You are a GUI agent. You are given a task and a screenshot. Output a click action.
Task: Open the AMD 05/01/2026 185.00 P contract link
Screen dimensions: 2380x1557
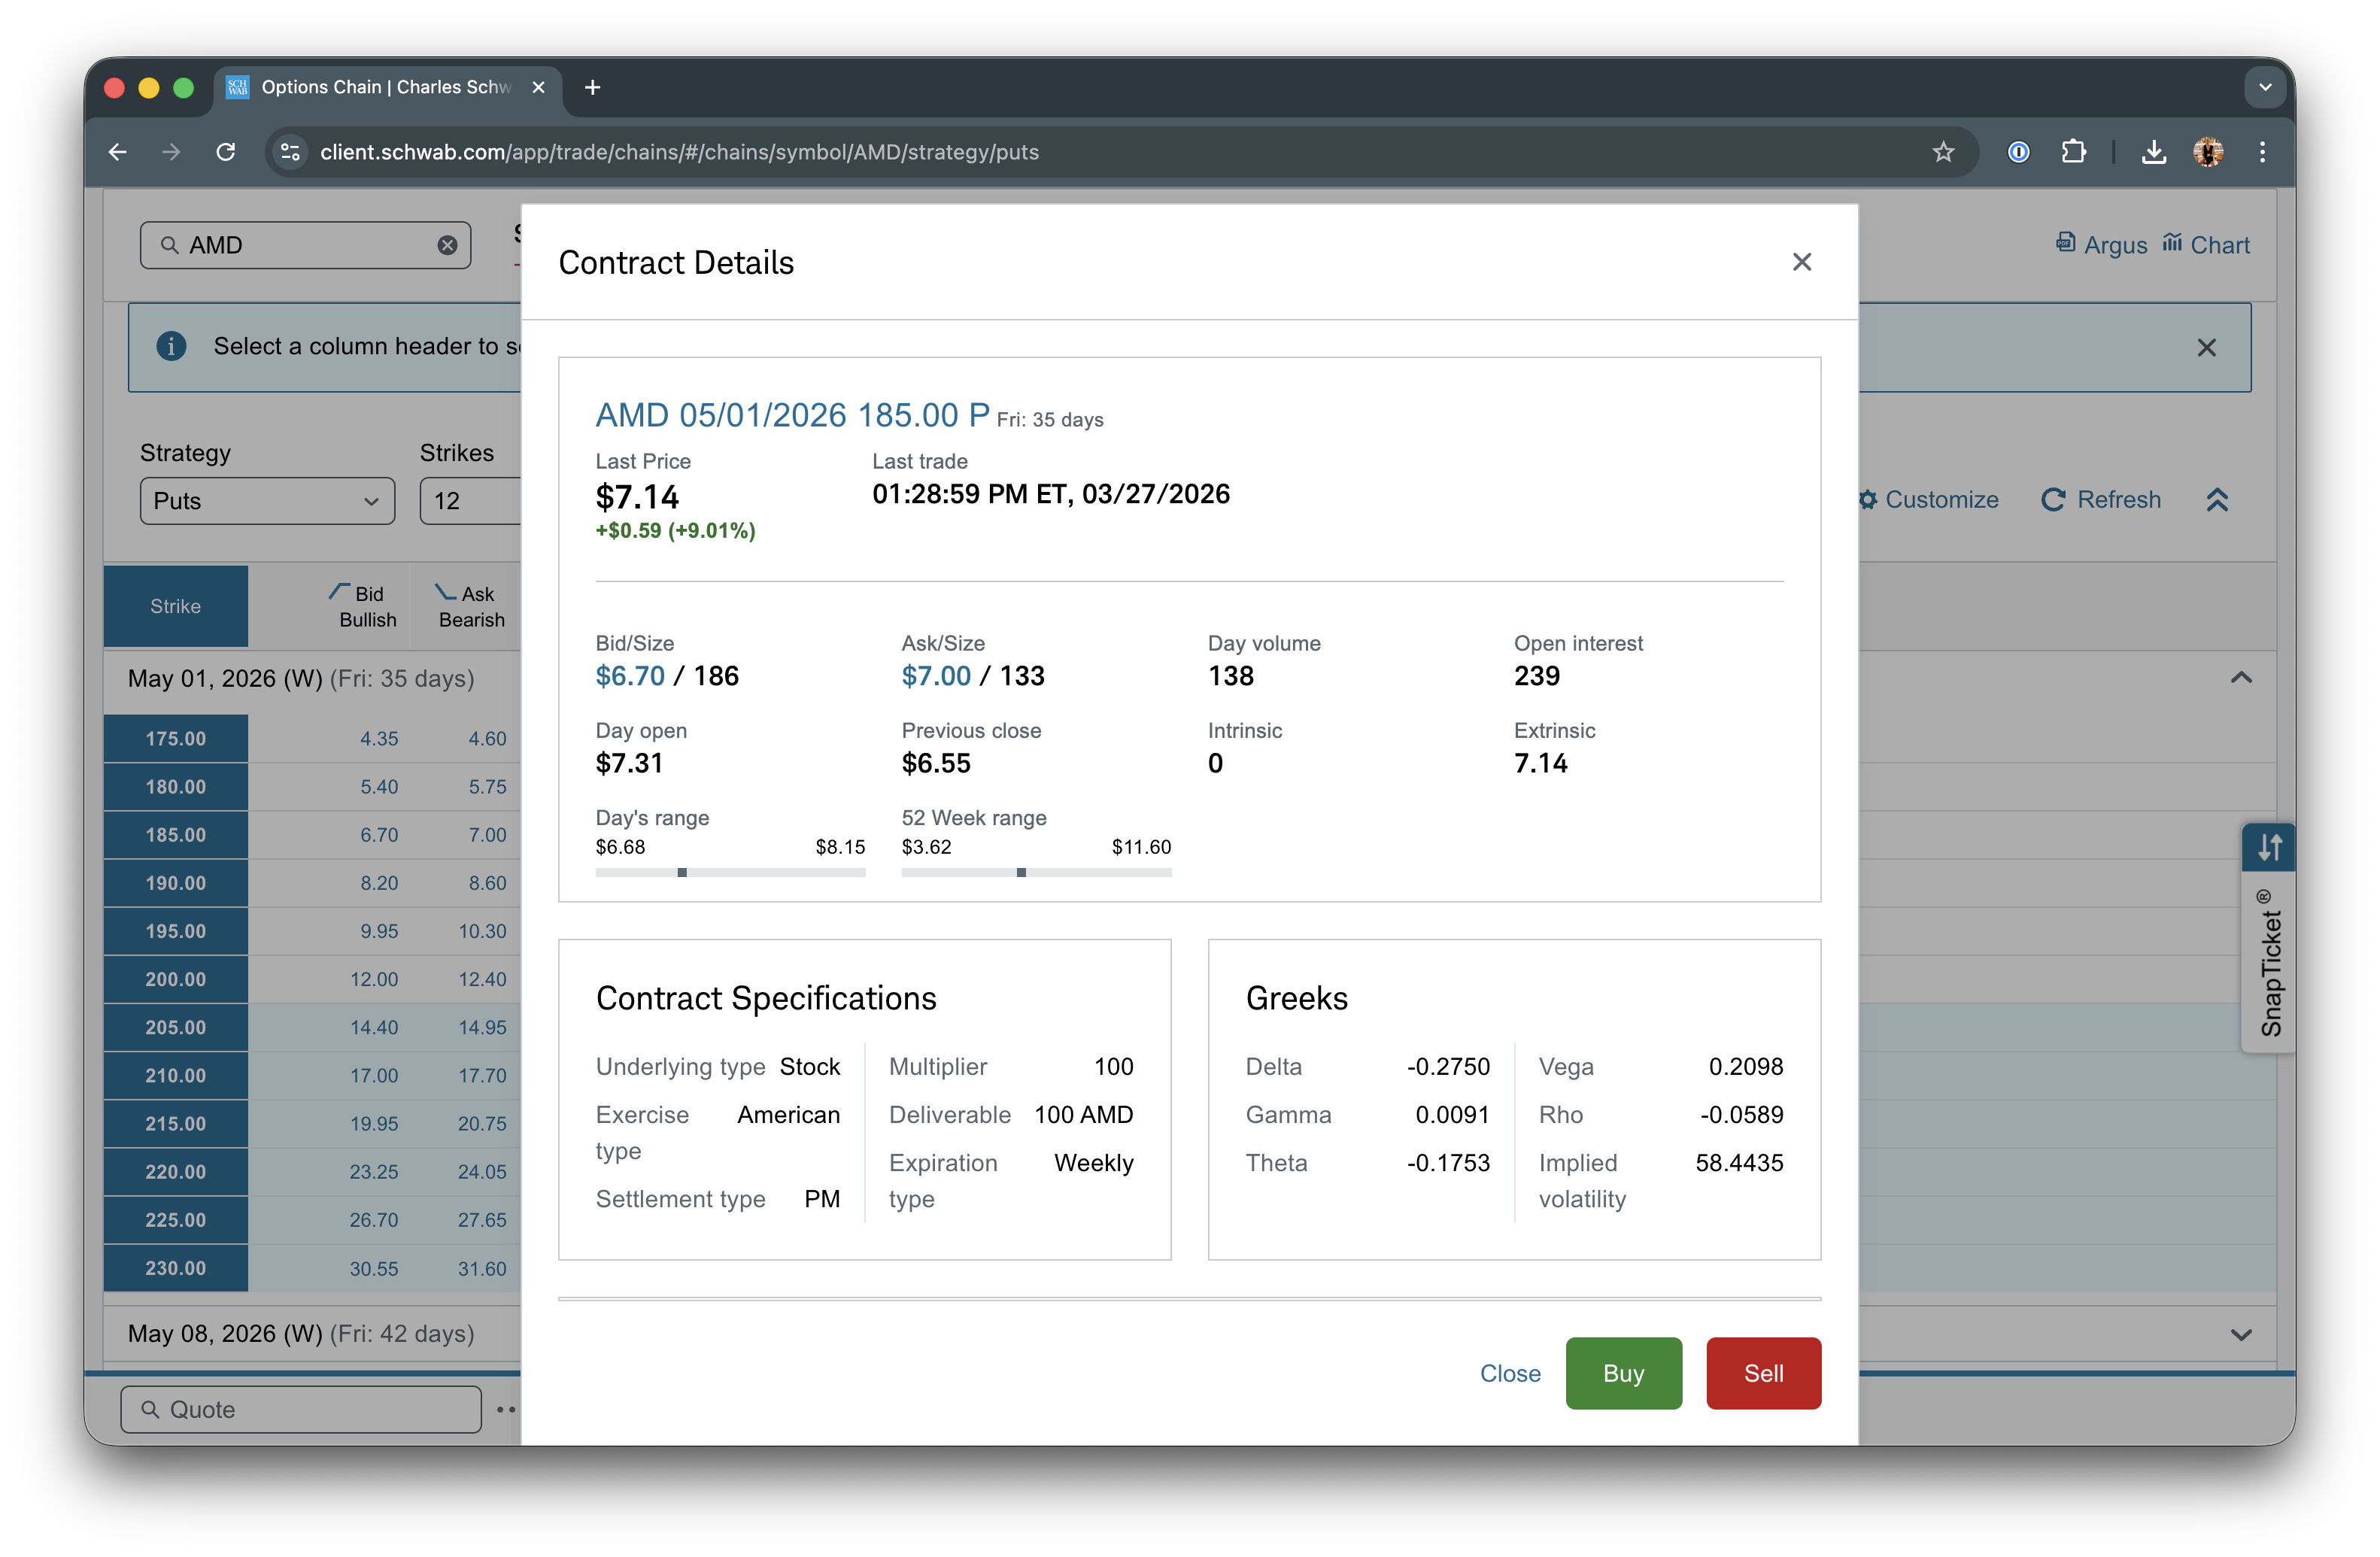pos(792,414)
